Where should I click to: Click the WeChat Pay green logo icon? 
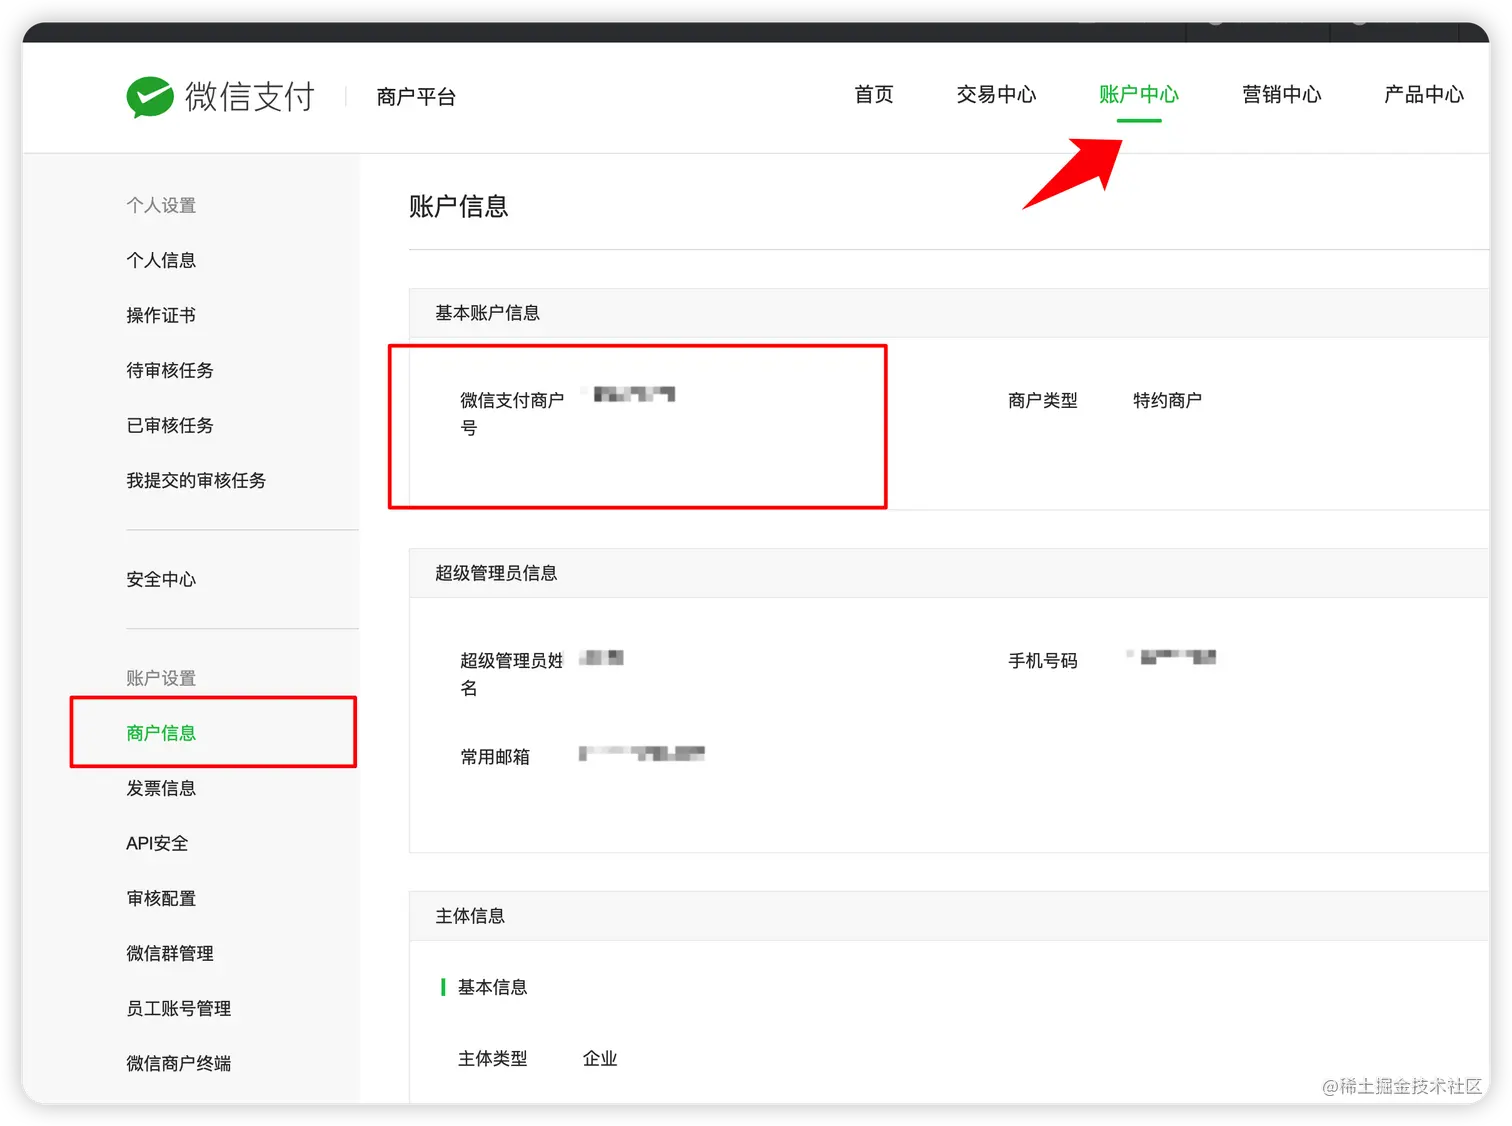click(x=150, y=97)
